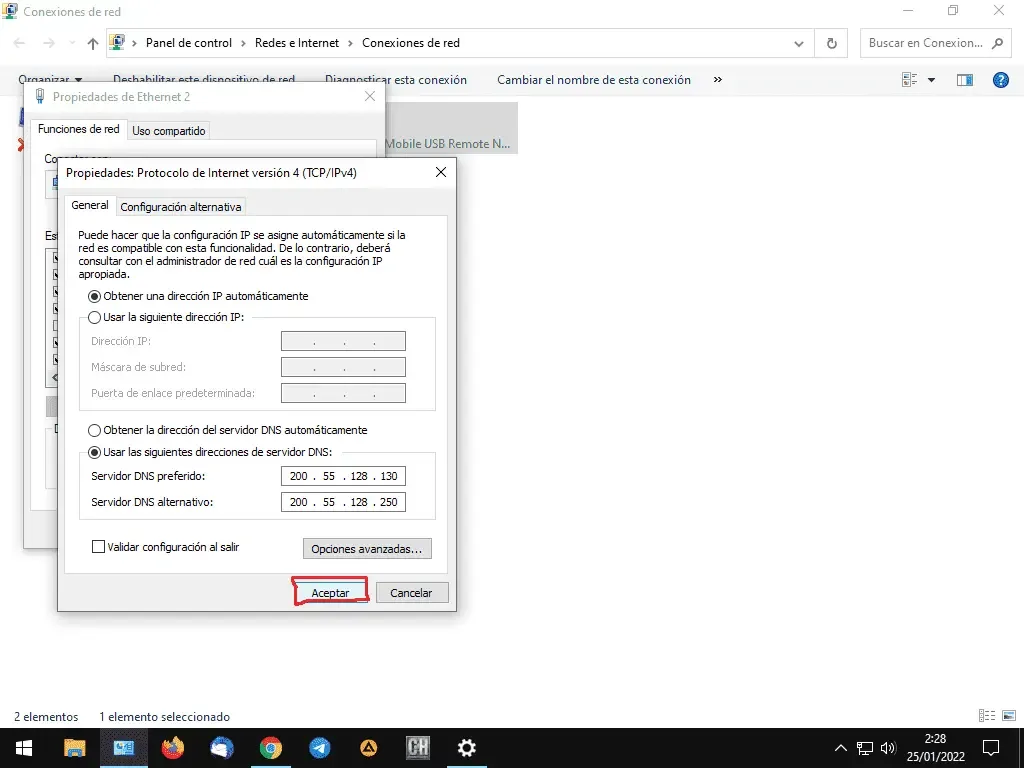Expand chevron after Redes e Internet breadcrumb

pyautogui.click(x=351, y=43)
